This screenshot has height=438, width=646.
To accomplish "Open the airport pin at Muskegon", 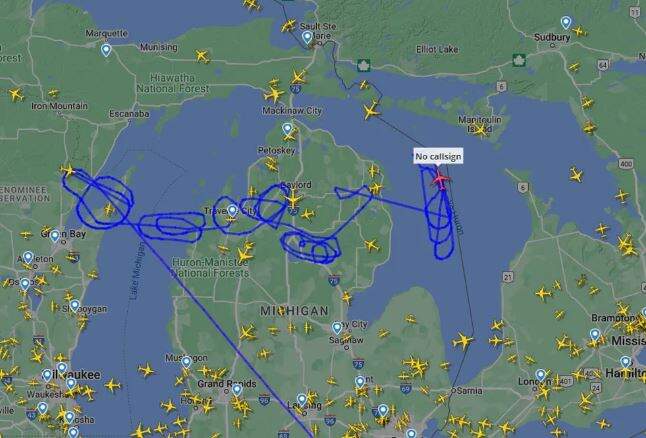I will (x=186, y=362).
